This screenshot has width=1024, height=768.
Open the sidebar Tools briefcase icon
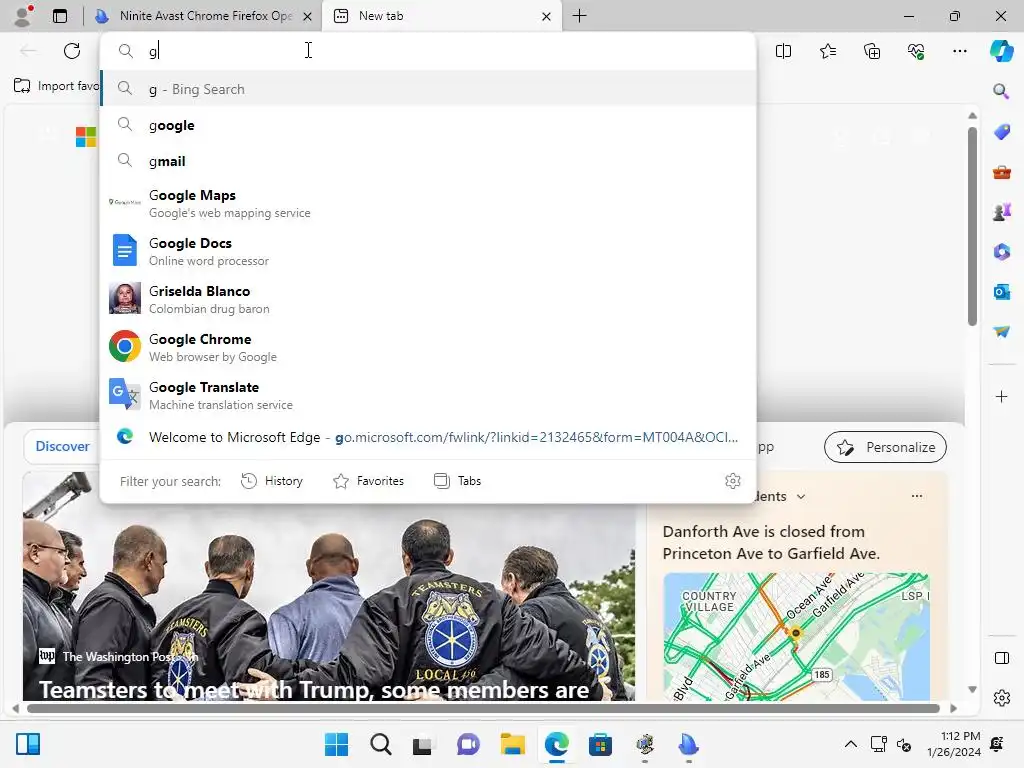pos(1001,172)
